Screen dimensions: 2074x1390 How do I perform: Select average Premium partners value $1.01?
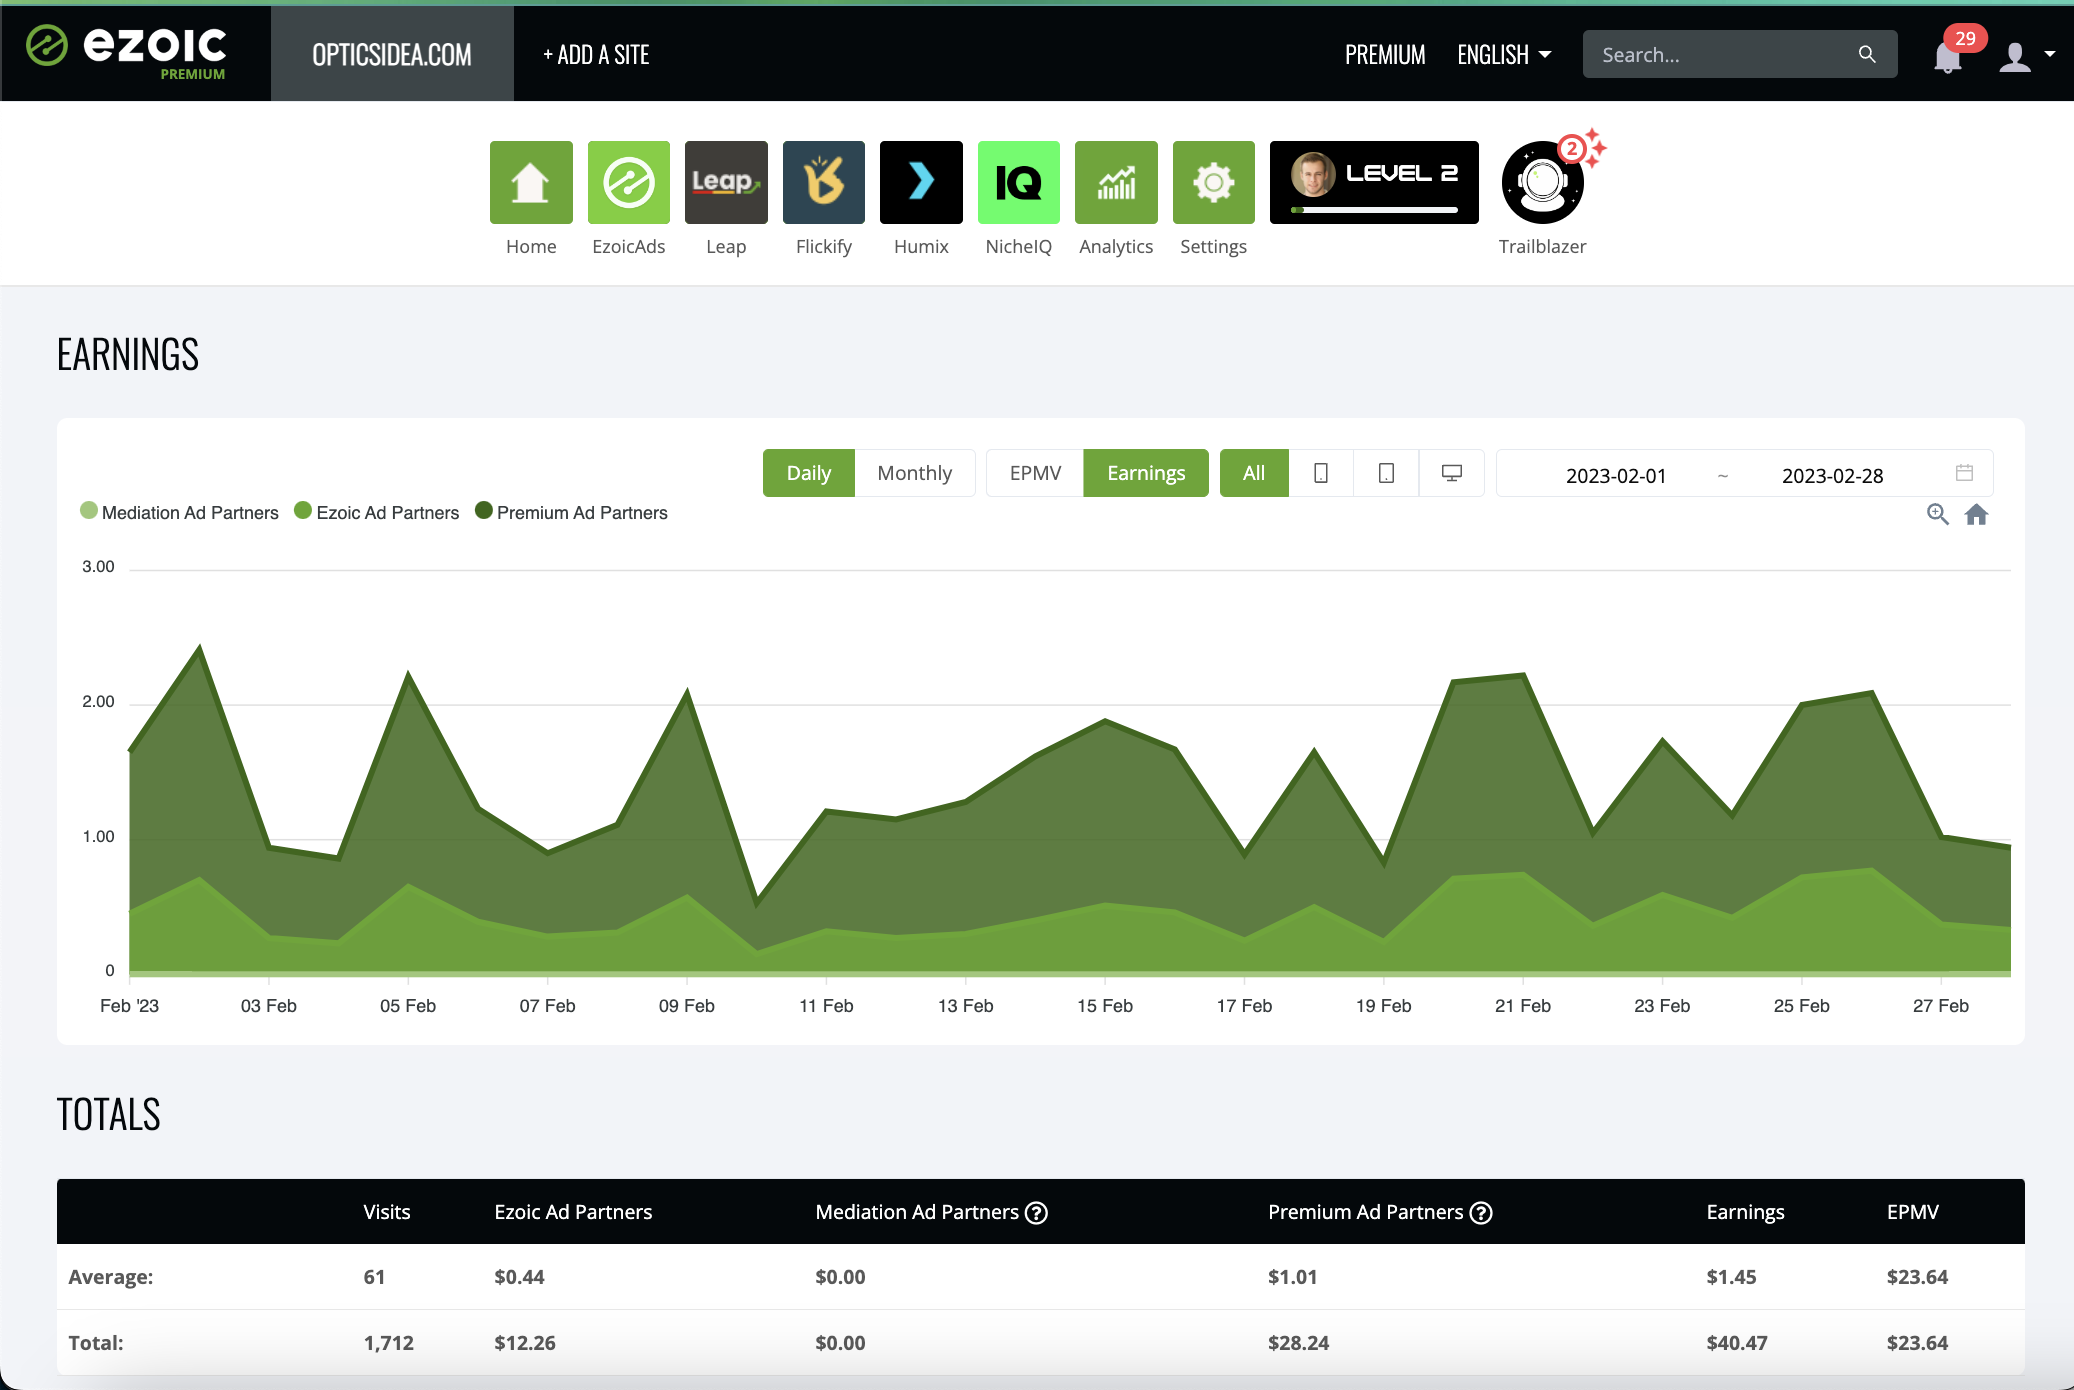click(1292, 1277)
